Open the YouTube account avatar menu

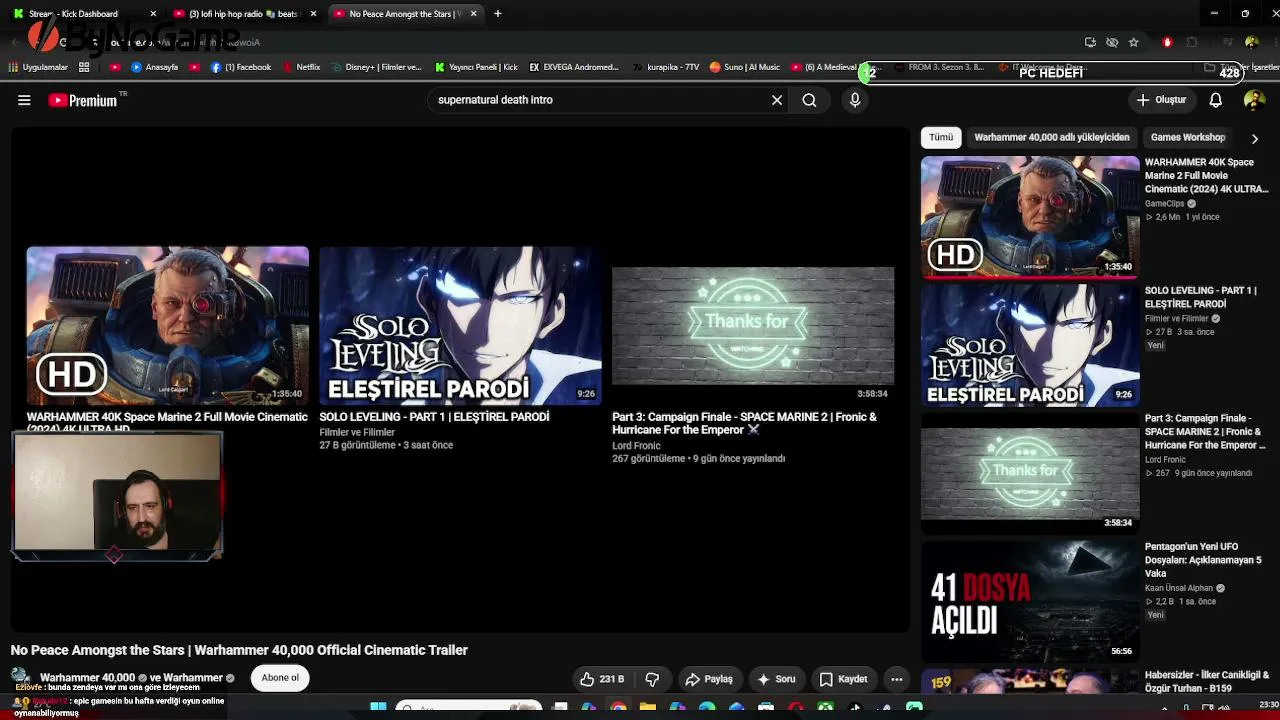1254,100
